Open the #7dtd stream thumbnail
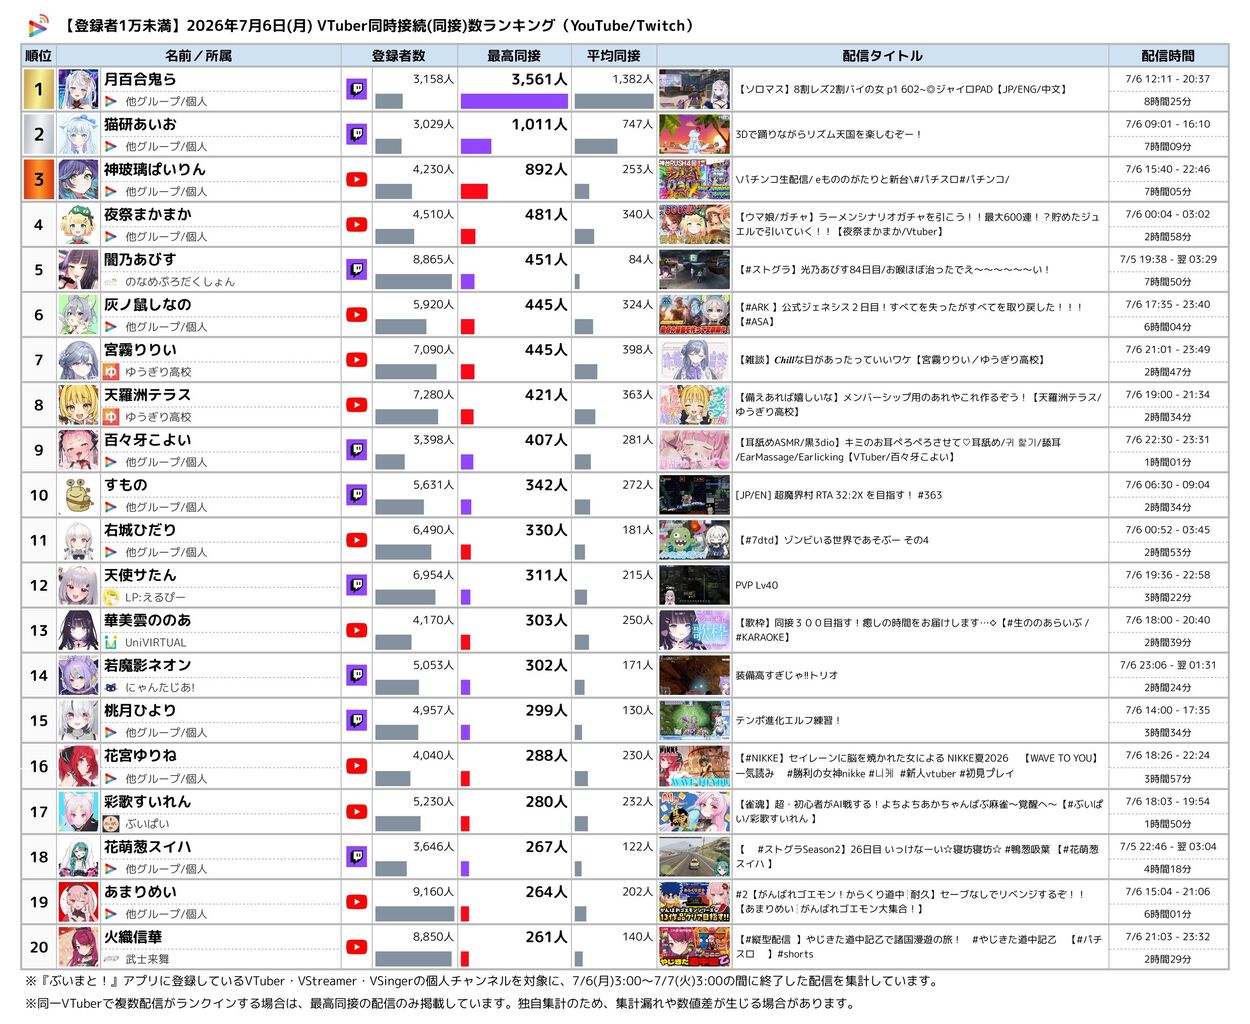1250x1024 pixels. click(x=694, y=540)
